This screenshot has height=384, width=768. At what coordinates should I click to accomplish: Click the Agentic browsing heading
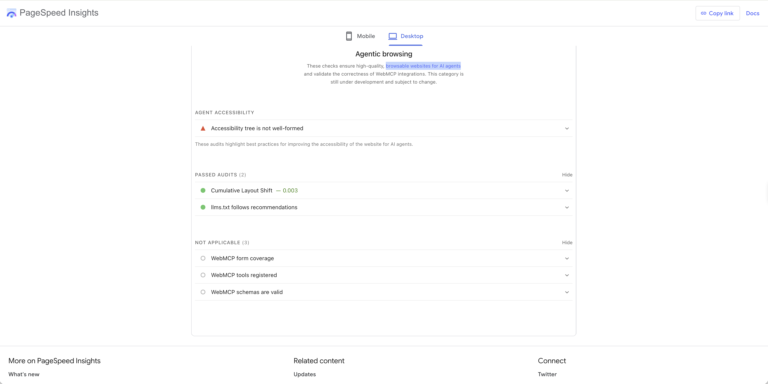click(x=384, y=54)
